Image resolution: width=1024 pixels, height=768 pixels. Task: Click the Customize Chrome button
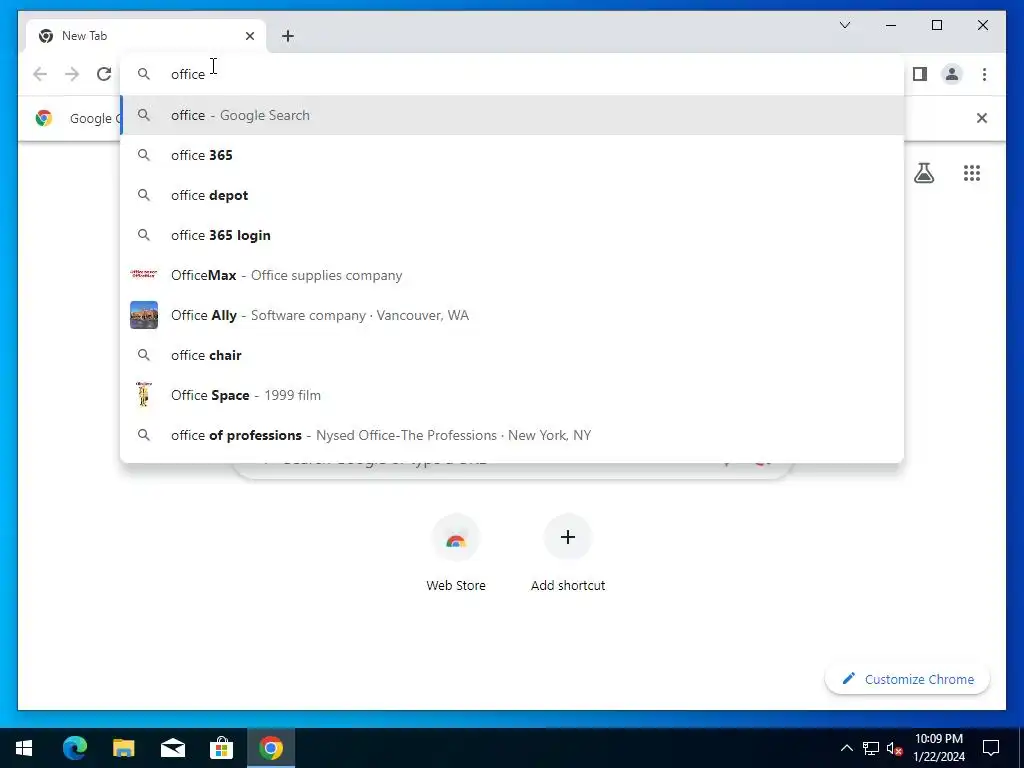click(908, 679)
